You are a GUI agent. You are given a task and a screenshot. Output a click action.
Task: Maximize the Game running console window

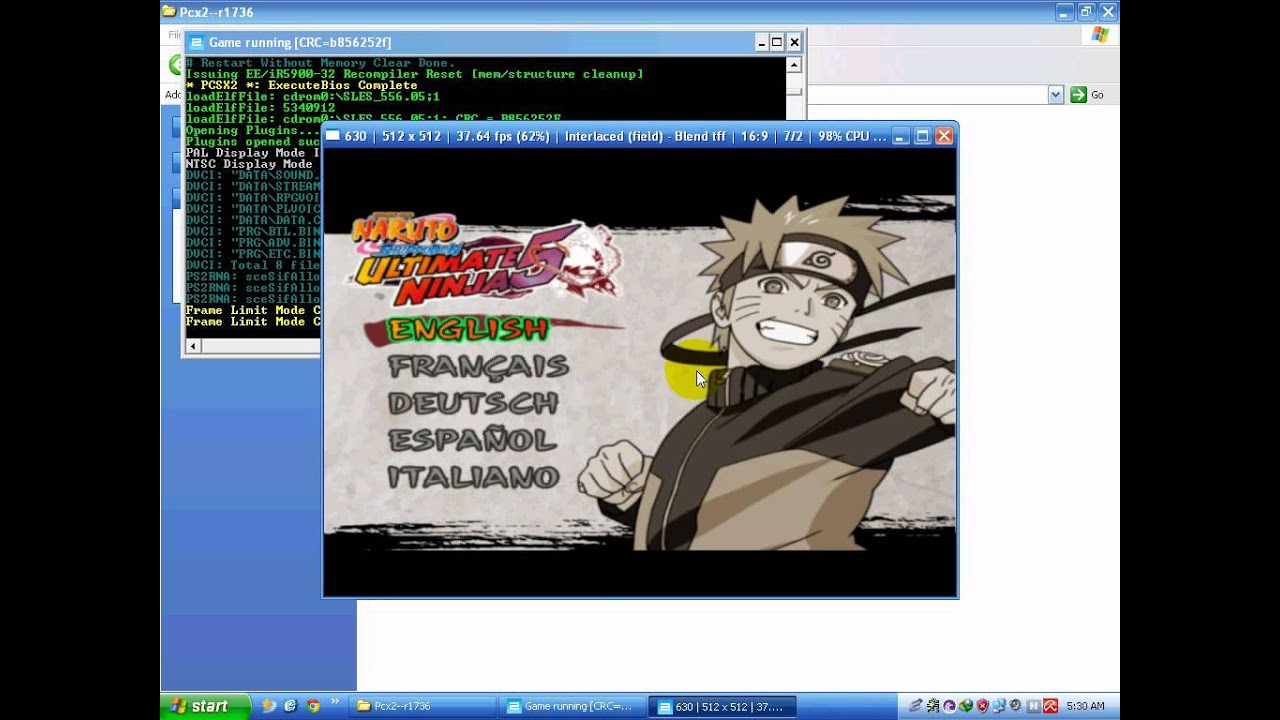click(x=777, y=42)
